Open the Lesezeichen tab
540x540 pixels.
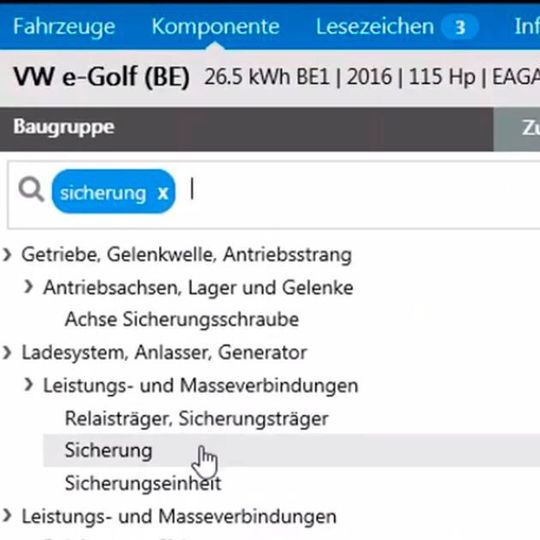tap(375, 27)
